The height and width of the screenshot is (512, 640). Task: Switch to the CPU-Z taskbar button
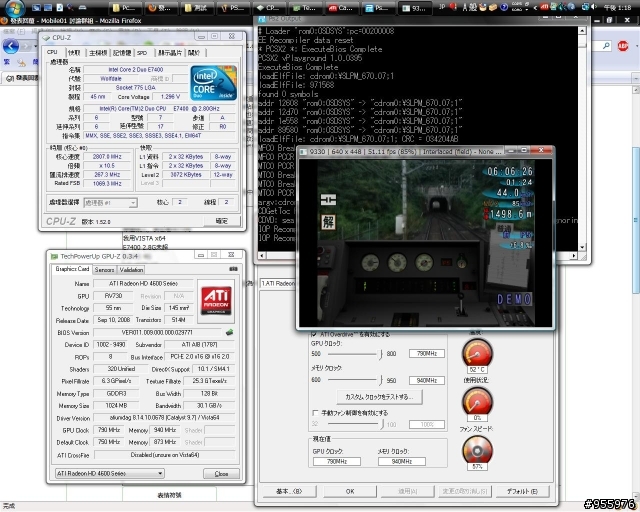pos(269,8)
